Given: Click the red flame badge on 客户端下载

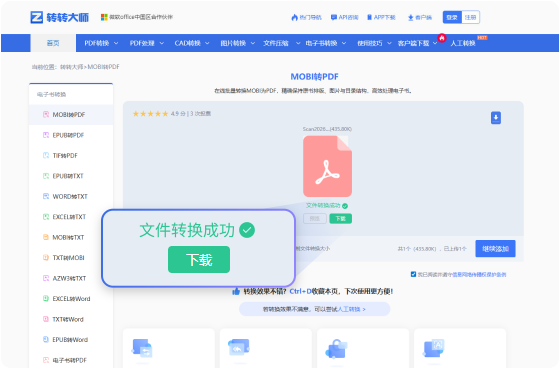Looking at the screenshot, I should pyautogui.click(x=442, y=38).
